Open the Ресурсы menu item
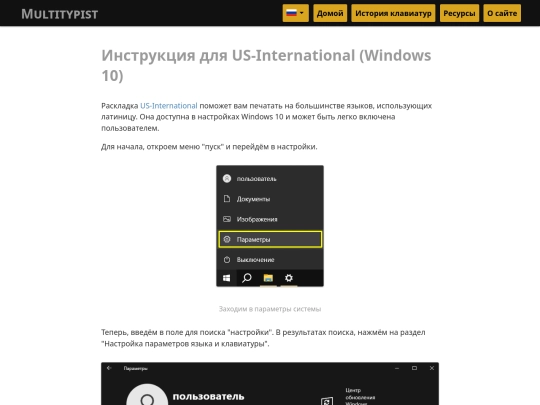This screenshot has height=405, width=540. coord(459,13)
